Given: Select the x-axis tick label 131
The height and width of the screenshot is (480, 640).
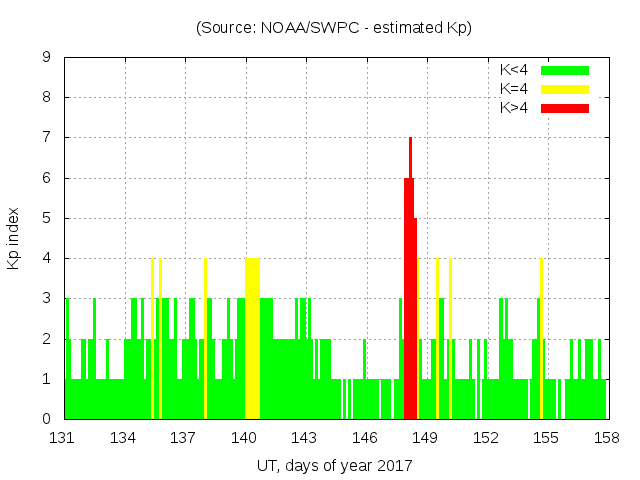Looking at the screenshot, I should 64,437.
